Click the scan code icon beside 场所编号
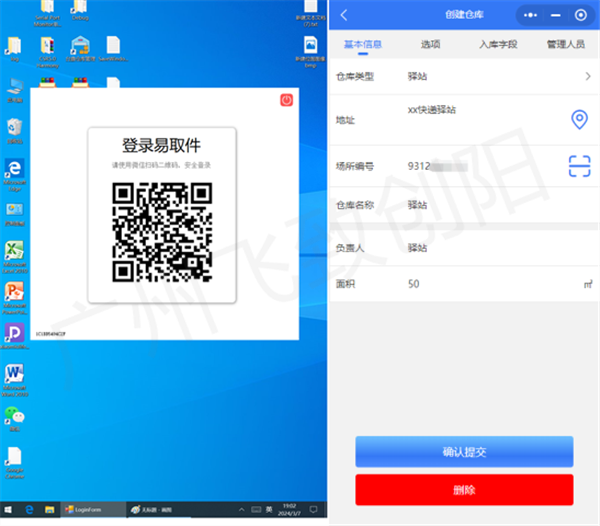Image resolution: width=600 pixels, height=526 pixels. (x=579, y=166)
